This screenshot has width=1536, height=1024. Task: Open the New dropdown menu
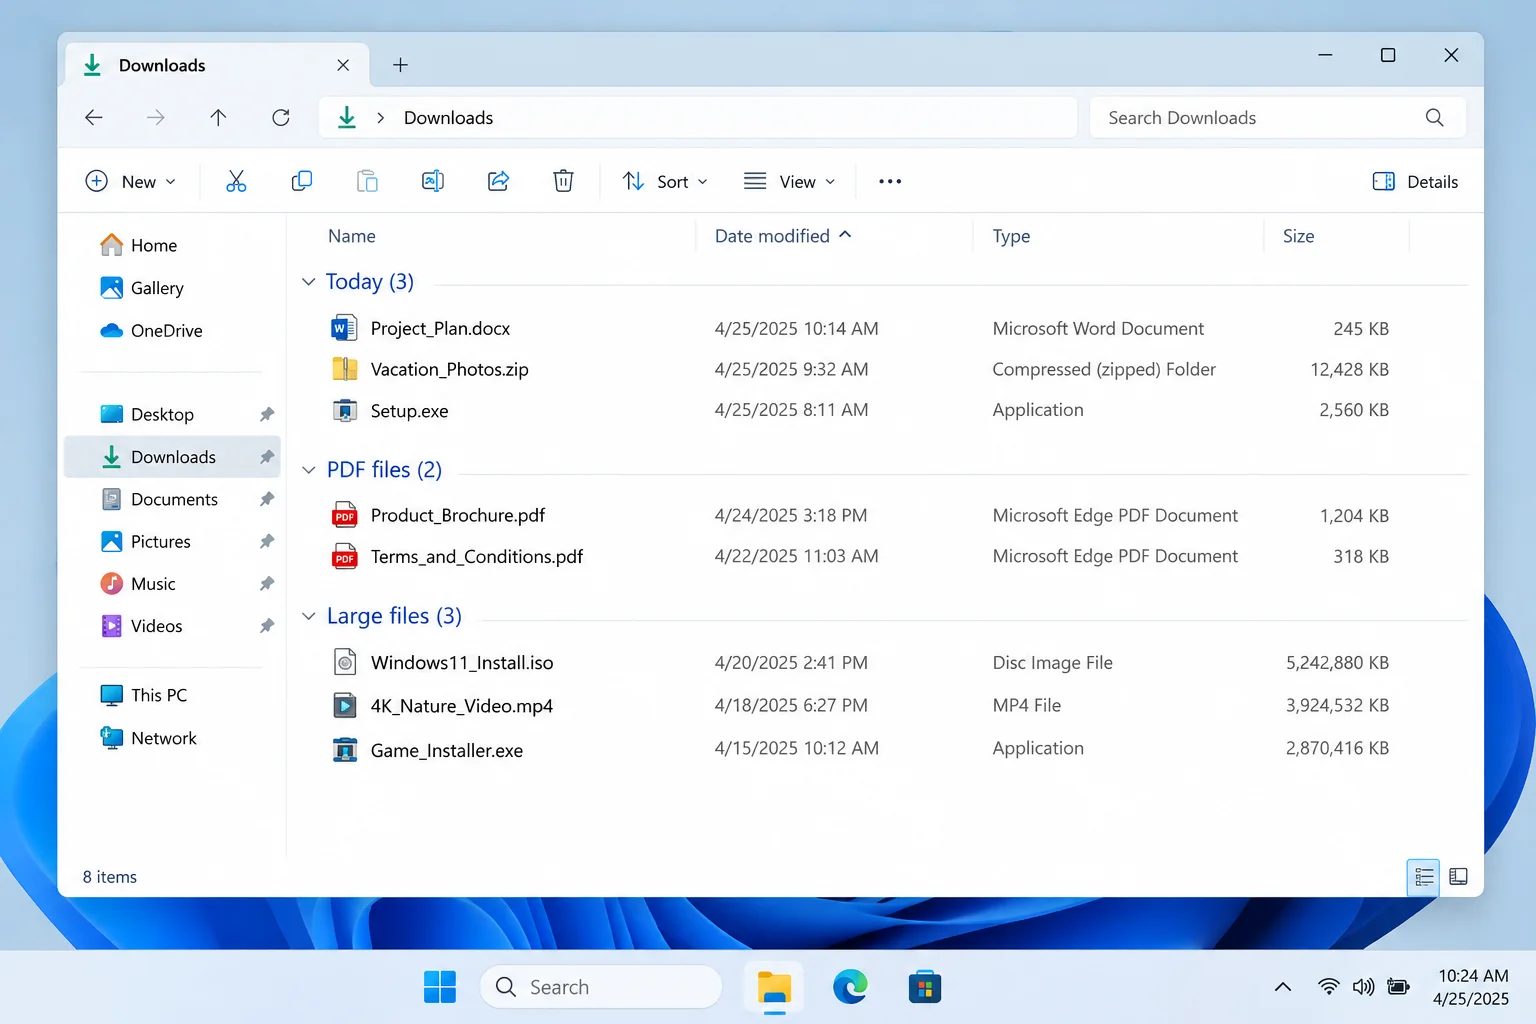pos(130,181)
